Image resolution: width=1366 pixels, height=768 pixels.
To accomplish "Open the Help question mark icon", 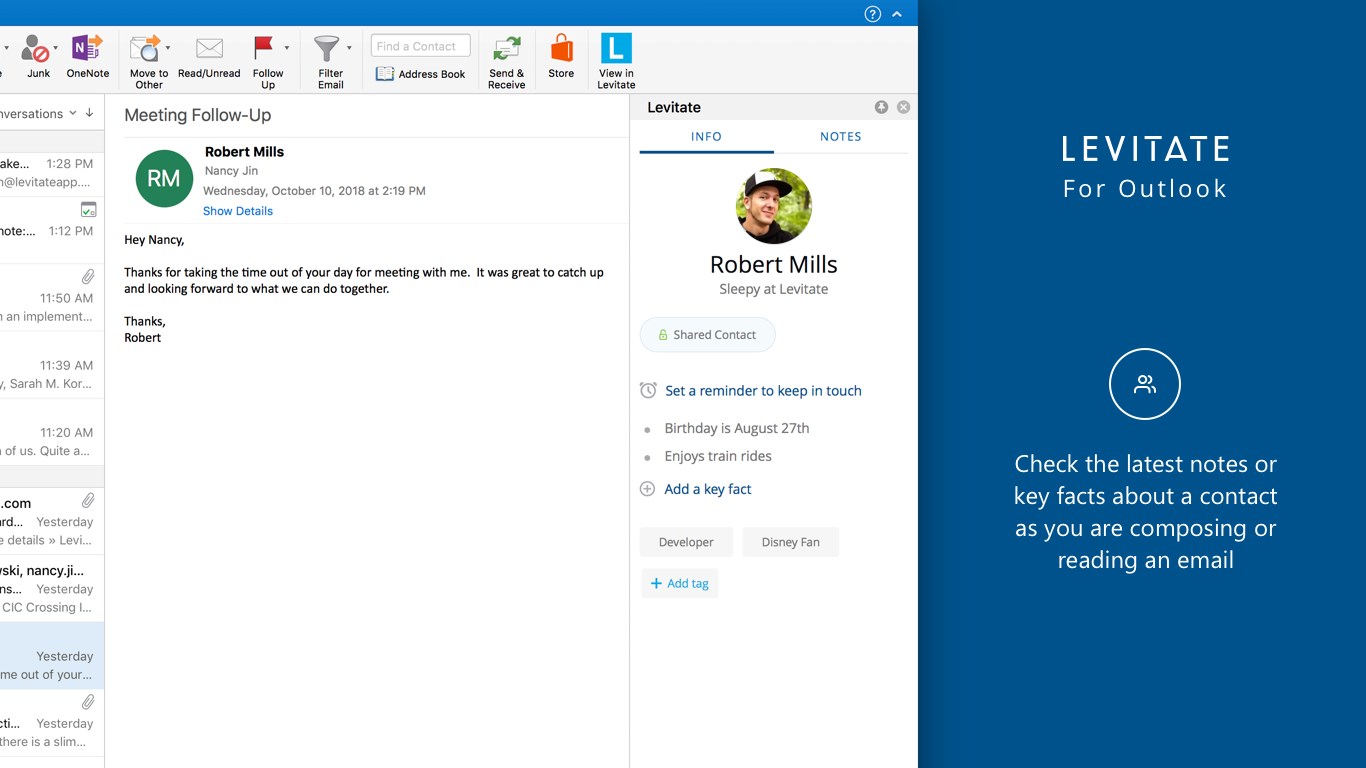I will [873, 14].
